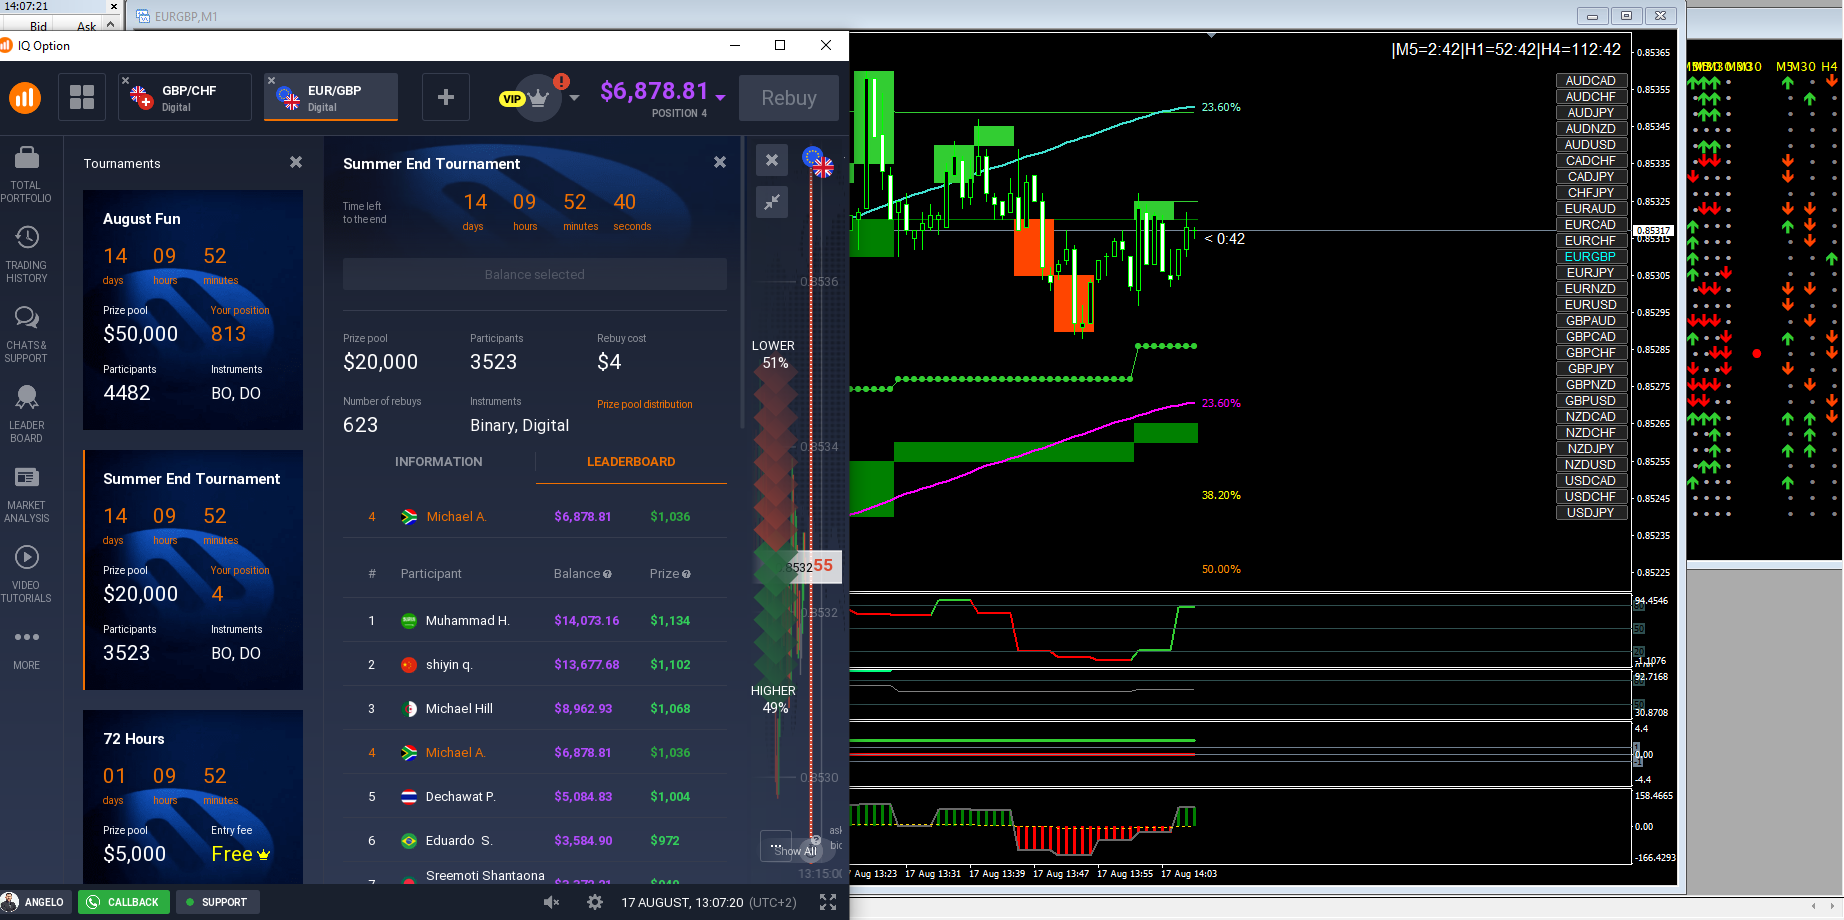Select NZDUSD symbol in MT4 chart
Screen dimensions: 1844x920
point(1591,465)
